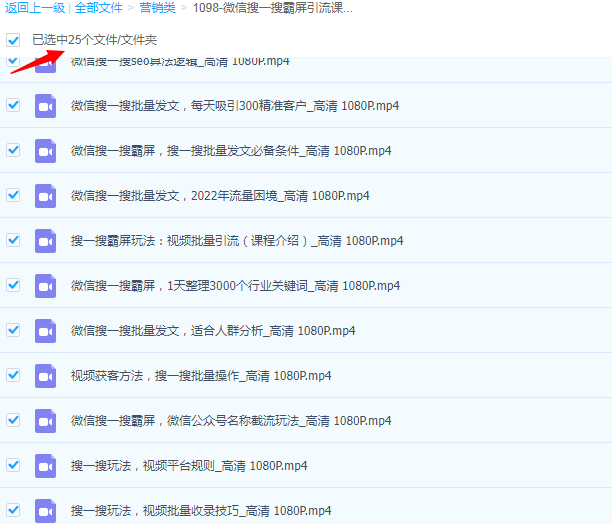Open file 搜一搜玩法，视频批量收录技巧_高清 1080P.mp4
The width and height of the screenshot is (612, 524).
pos(201,511)
